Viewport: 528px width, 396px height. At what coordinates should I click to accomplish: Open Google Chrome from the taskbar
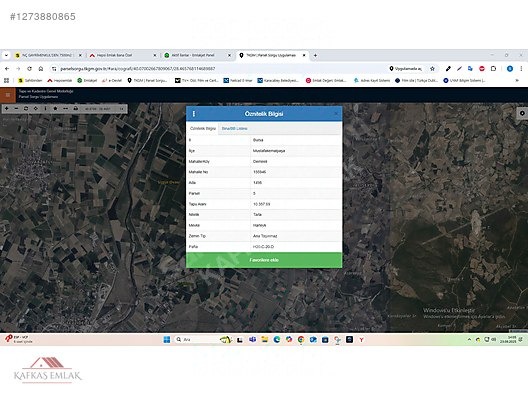click(301, 340)
